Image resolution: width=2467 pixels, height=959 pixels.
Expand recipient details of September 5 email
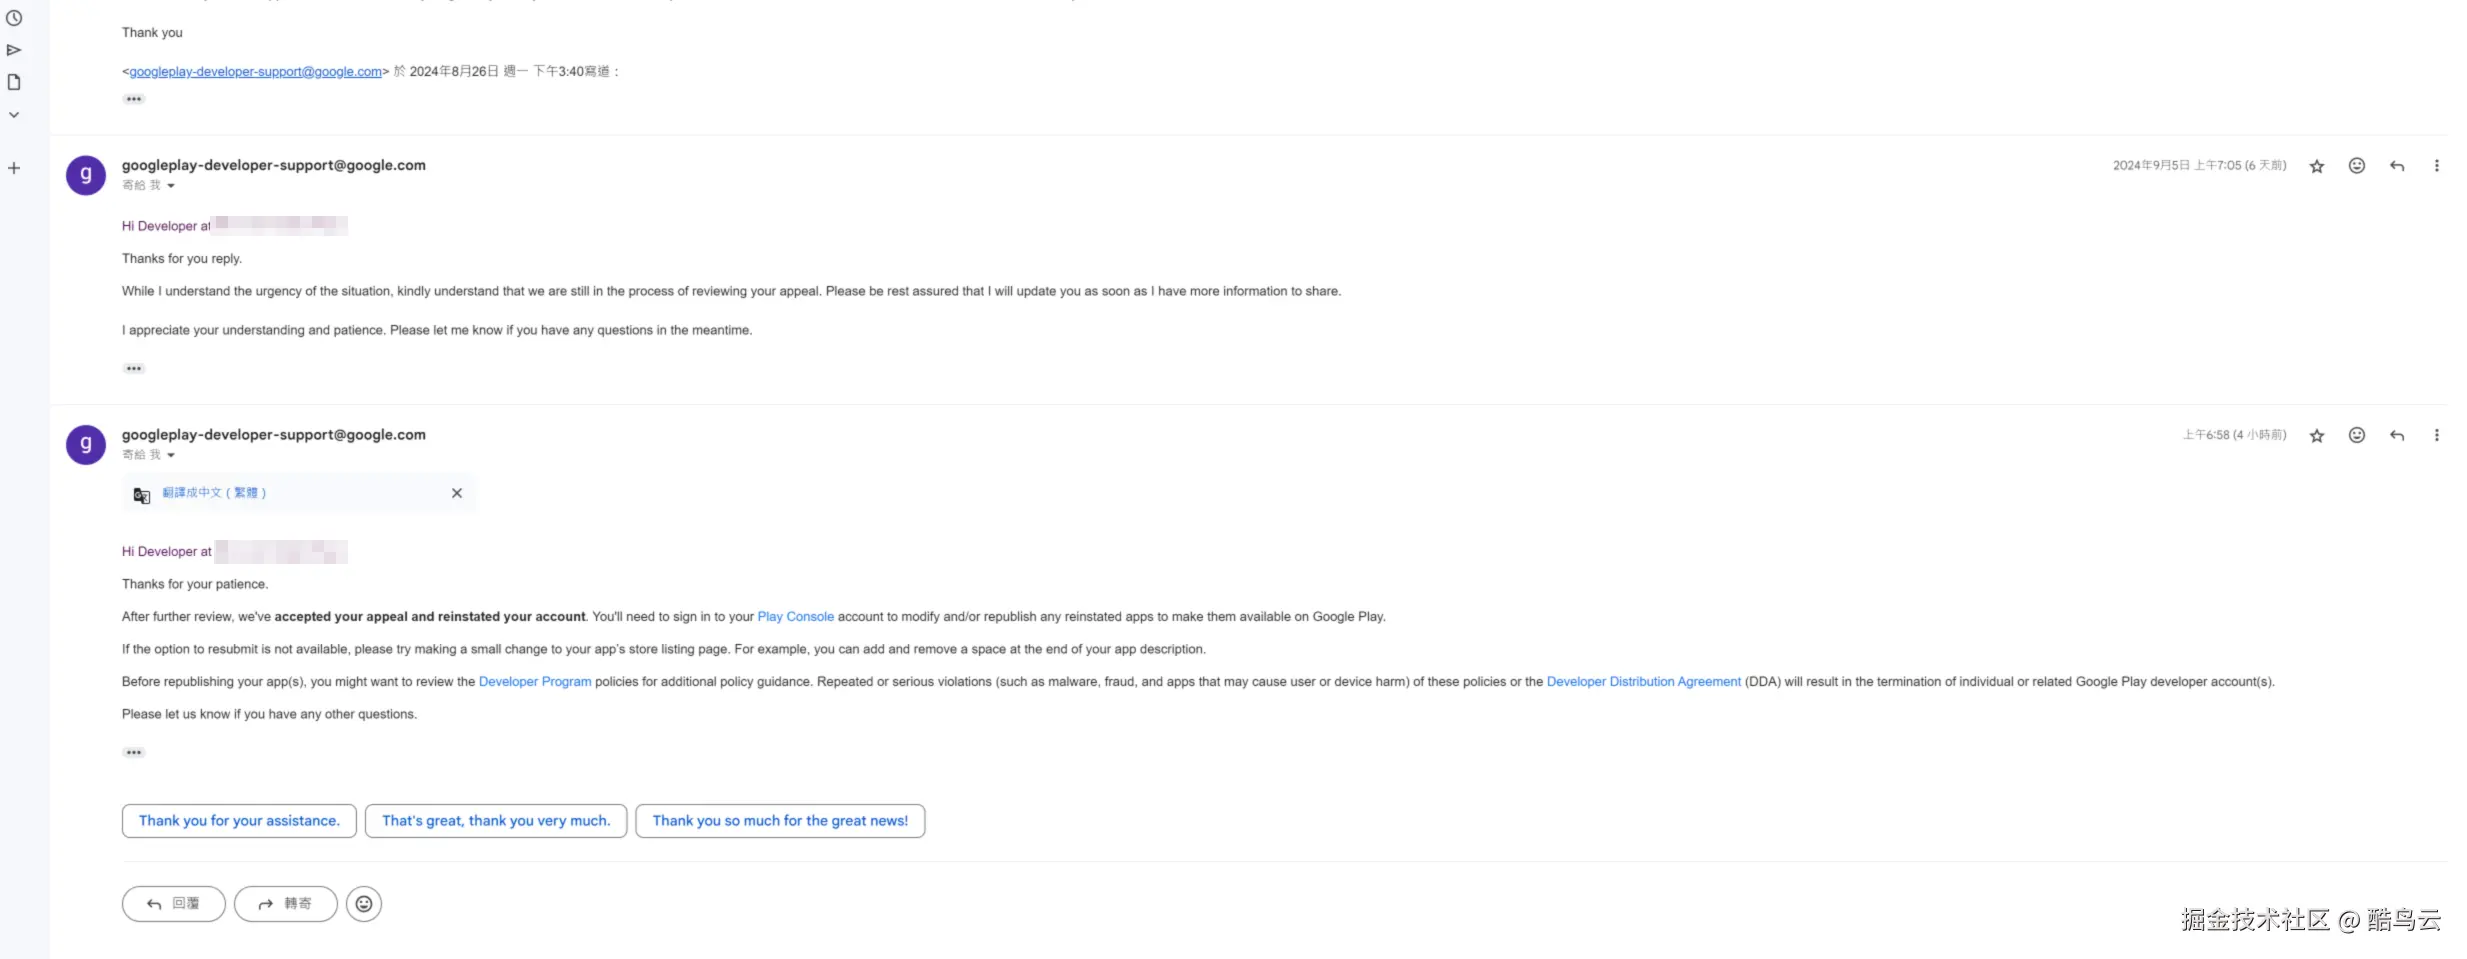tap(171, 186)
